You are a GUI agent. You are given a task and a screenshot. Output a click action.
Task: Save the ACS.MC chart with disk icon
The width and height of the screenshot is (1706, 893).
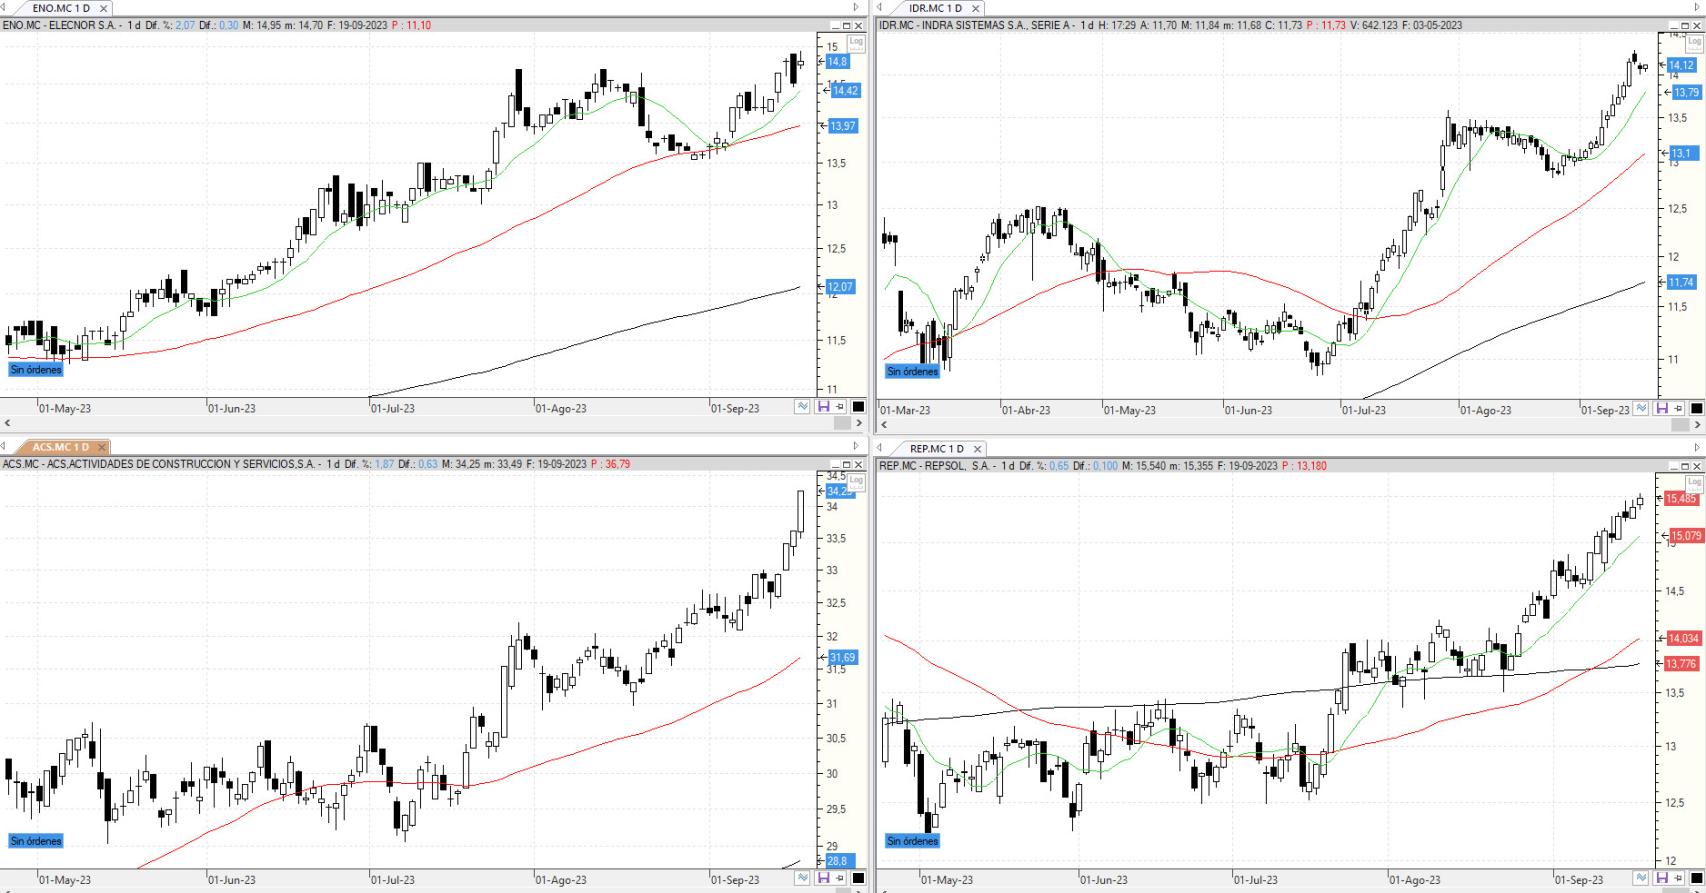click(x=823, y=878)
